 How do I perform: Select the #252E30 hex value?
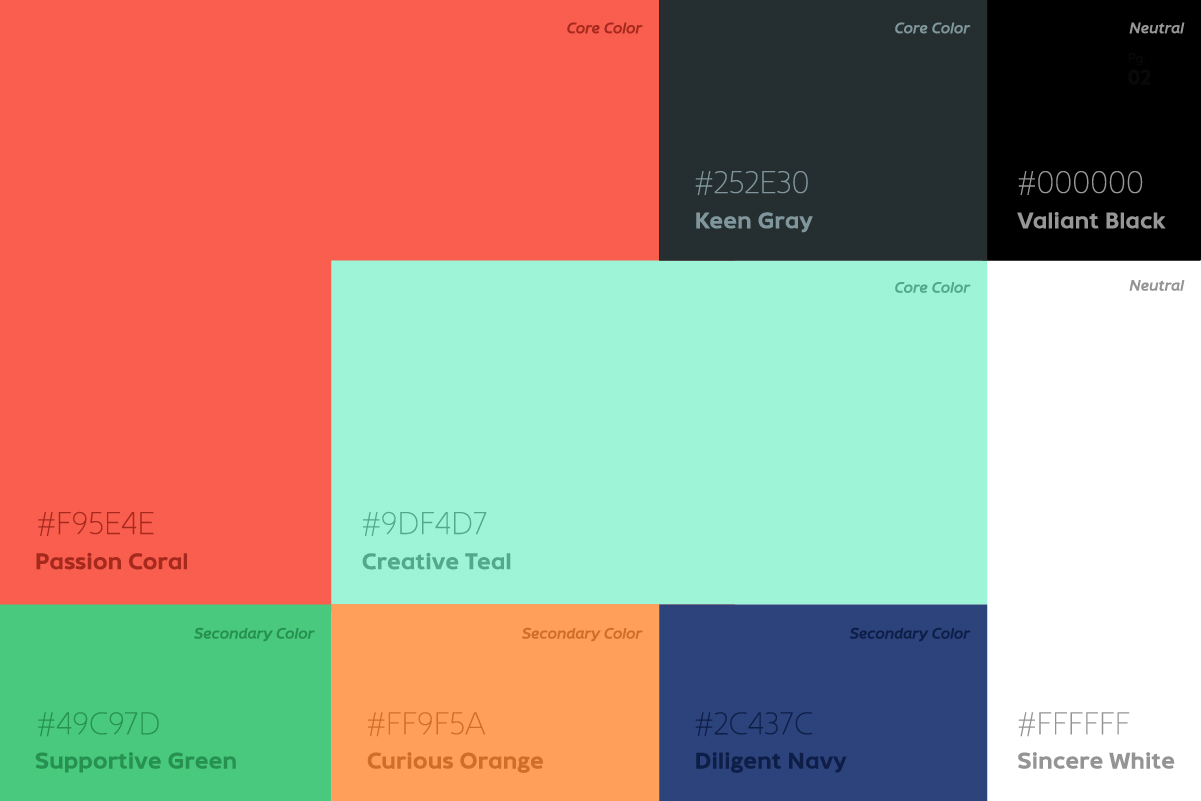(752, 183)
